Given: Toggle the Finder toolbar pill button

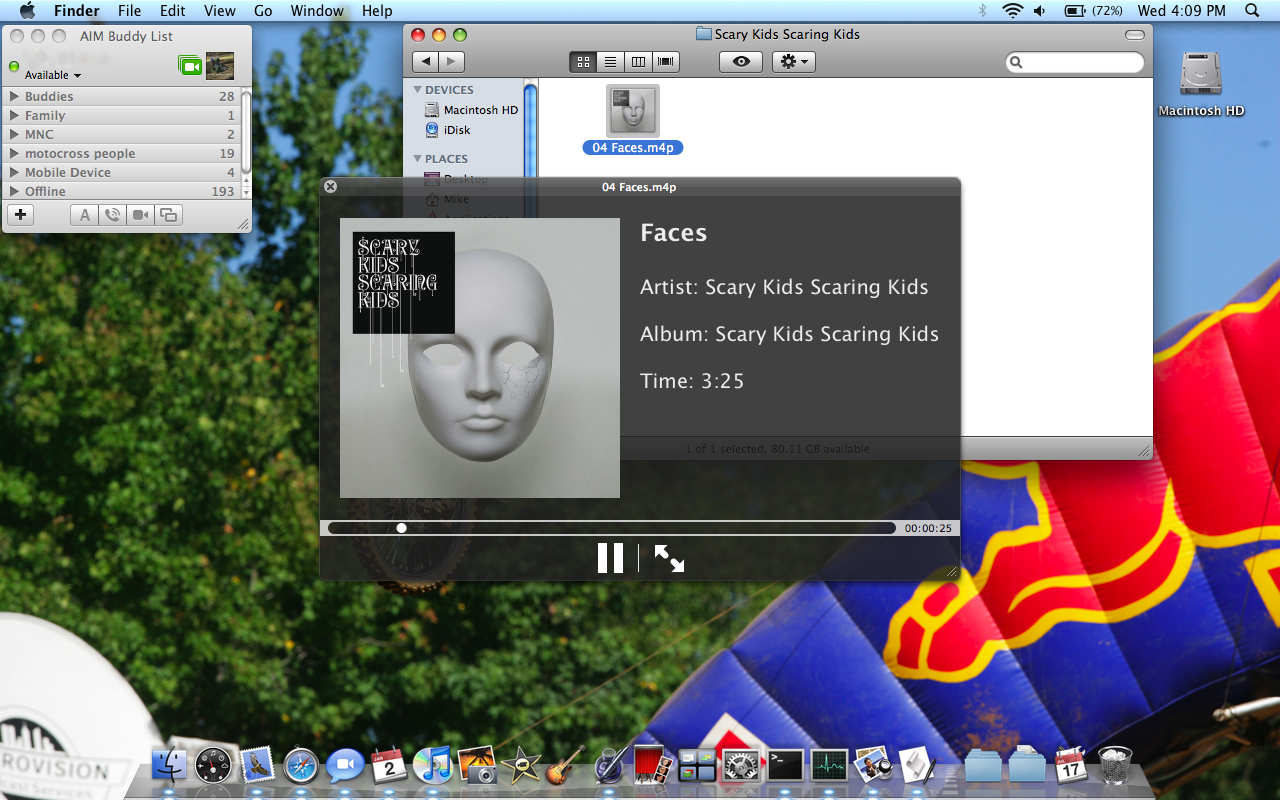Looking at the screenshot, I should pos(1134,34).
